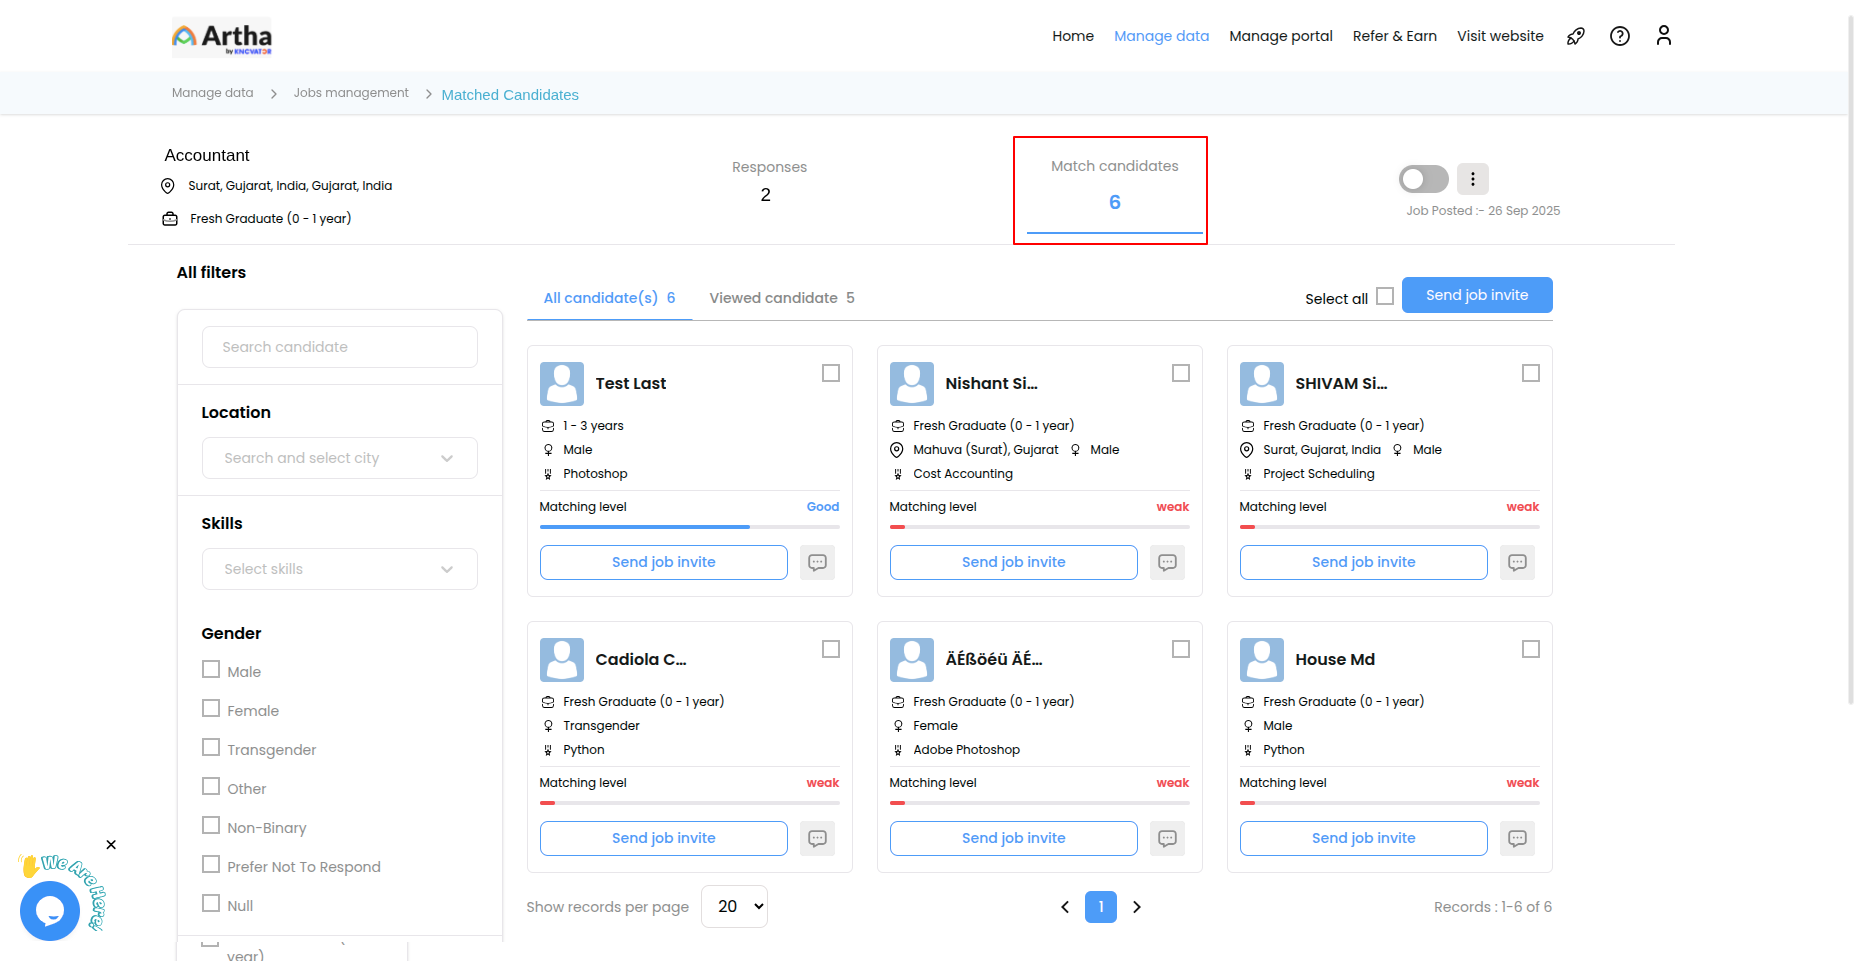Switch to Viewed candidate tab
The height and width of the screenshot is (961, 1854).
pos(781,298)
